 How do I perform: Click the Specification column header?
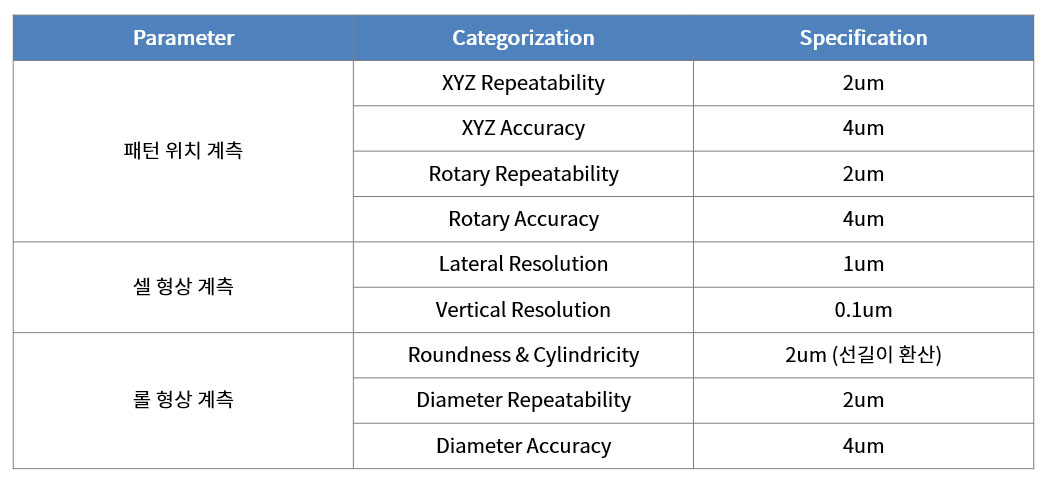[863, 38]
